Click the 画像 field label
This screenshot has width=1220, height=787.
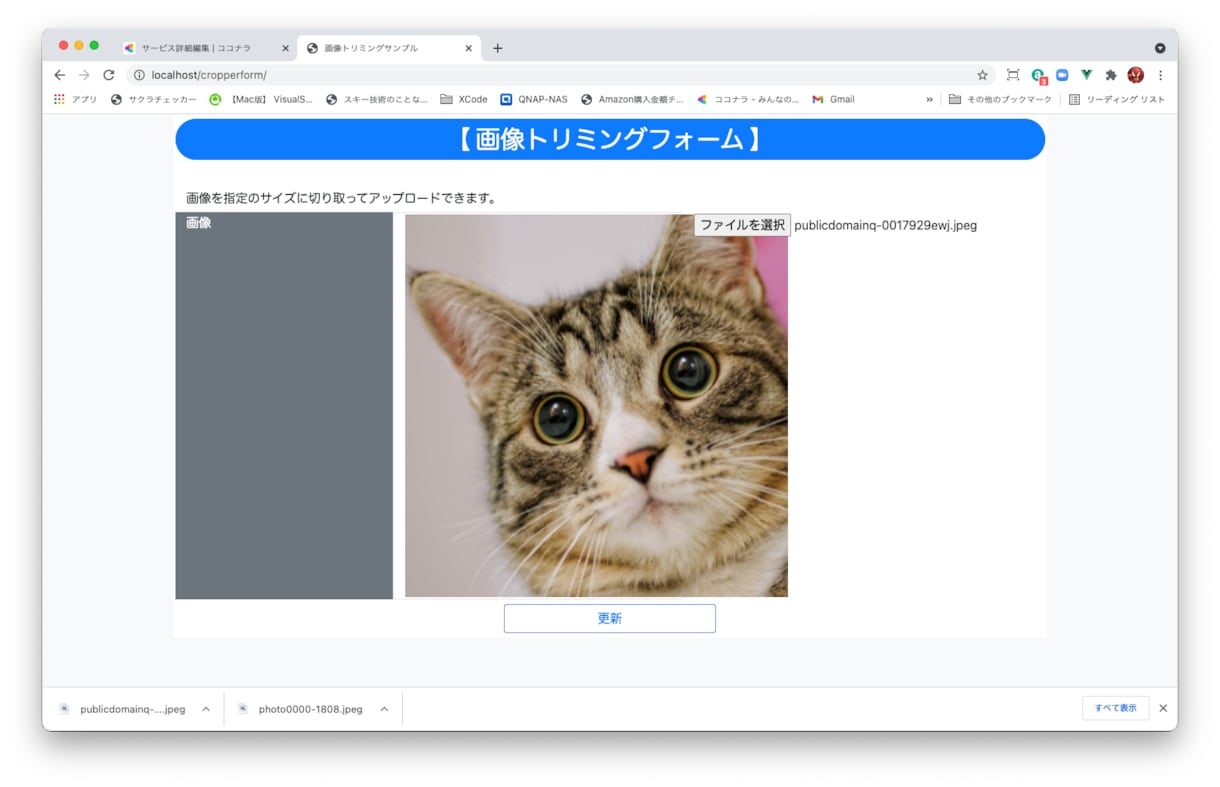(199, 222)
